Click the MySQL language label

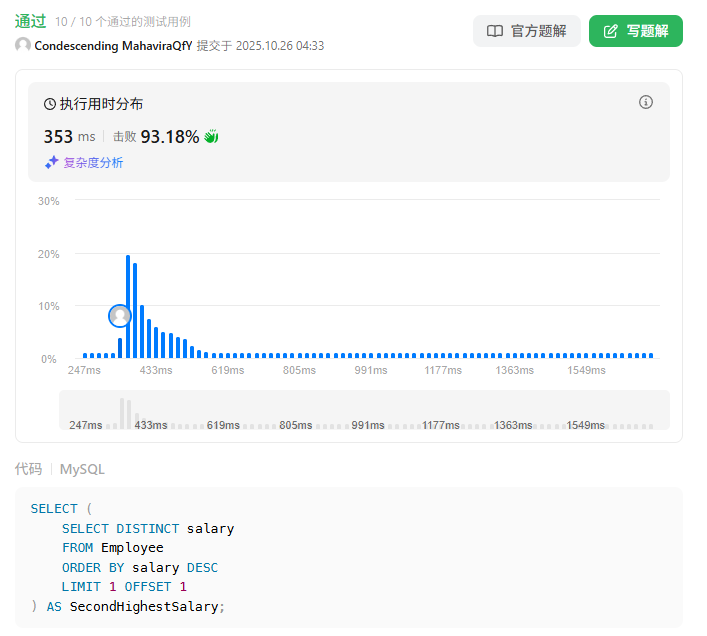point(82,469)
